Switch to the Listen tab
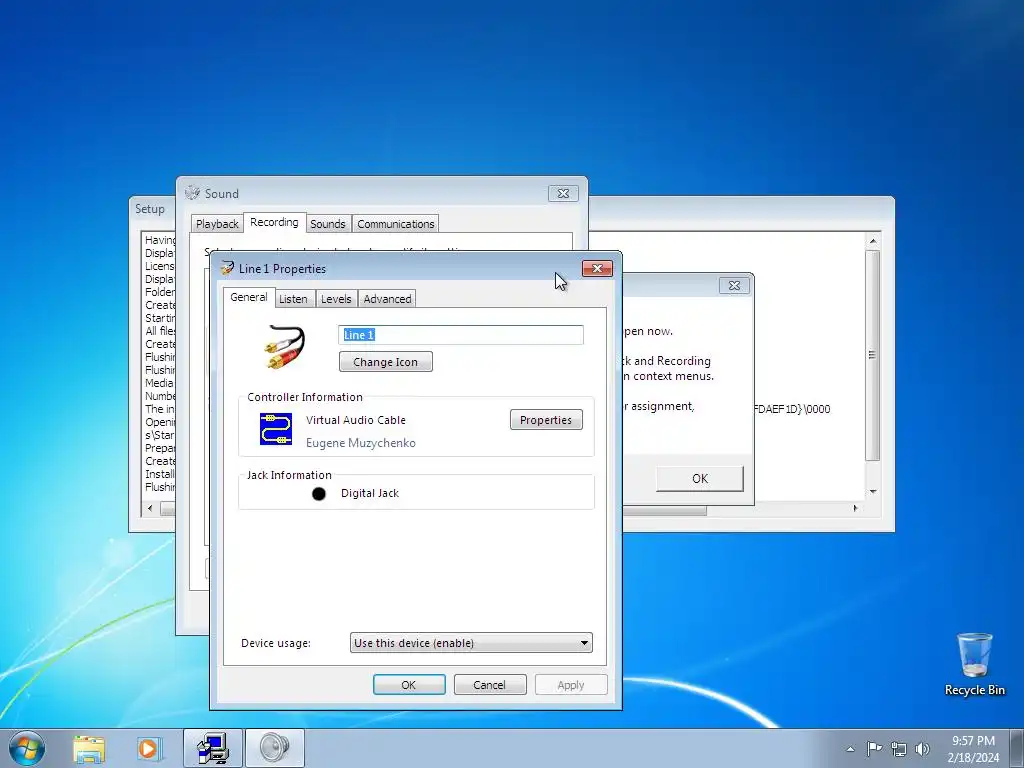The height and width of the screenshot is (768, 1024). pos(293,298)
